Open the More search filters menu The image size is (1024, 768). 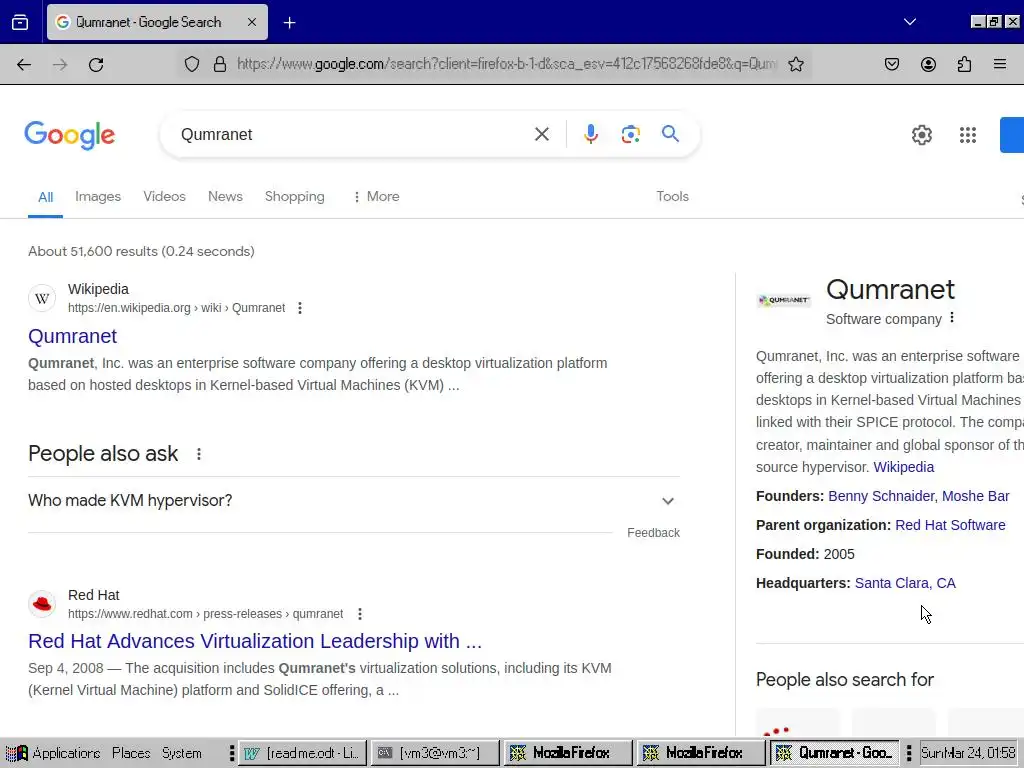click(376, 197)
